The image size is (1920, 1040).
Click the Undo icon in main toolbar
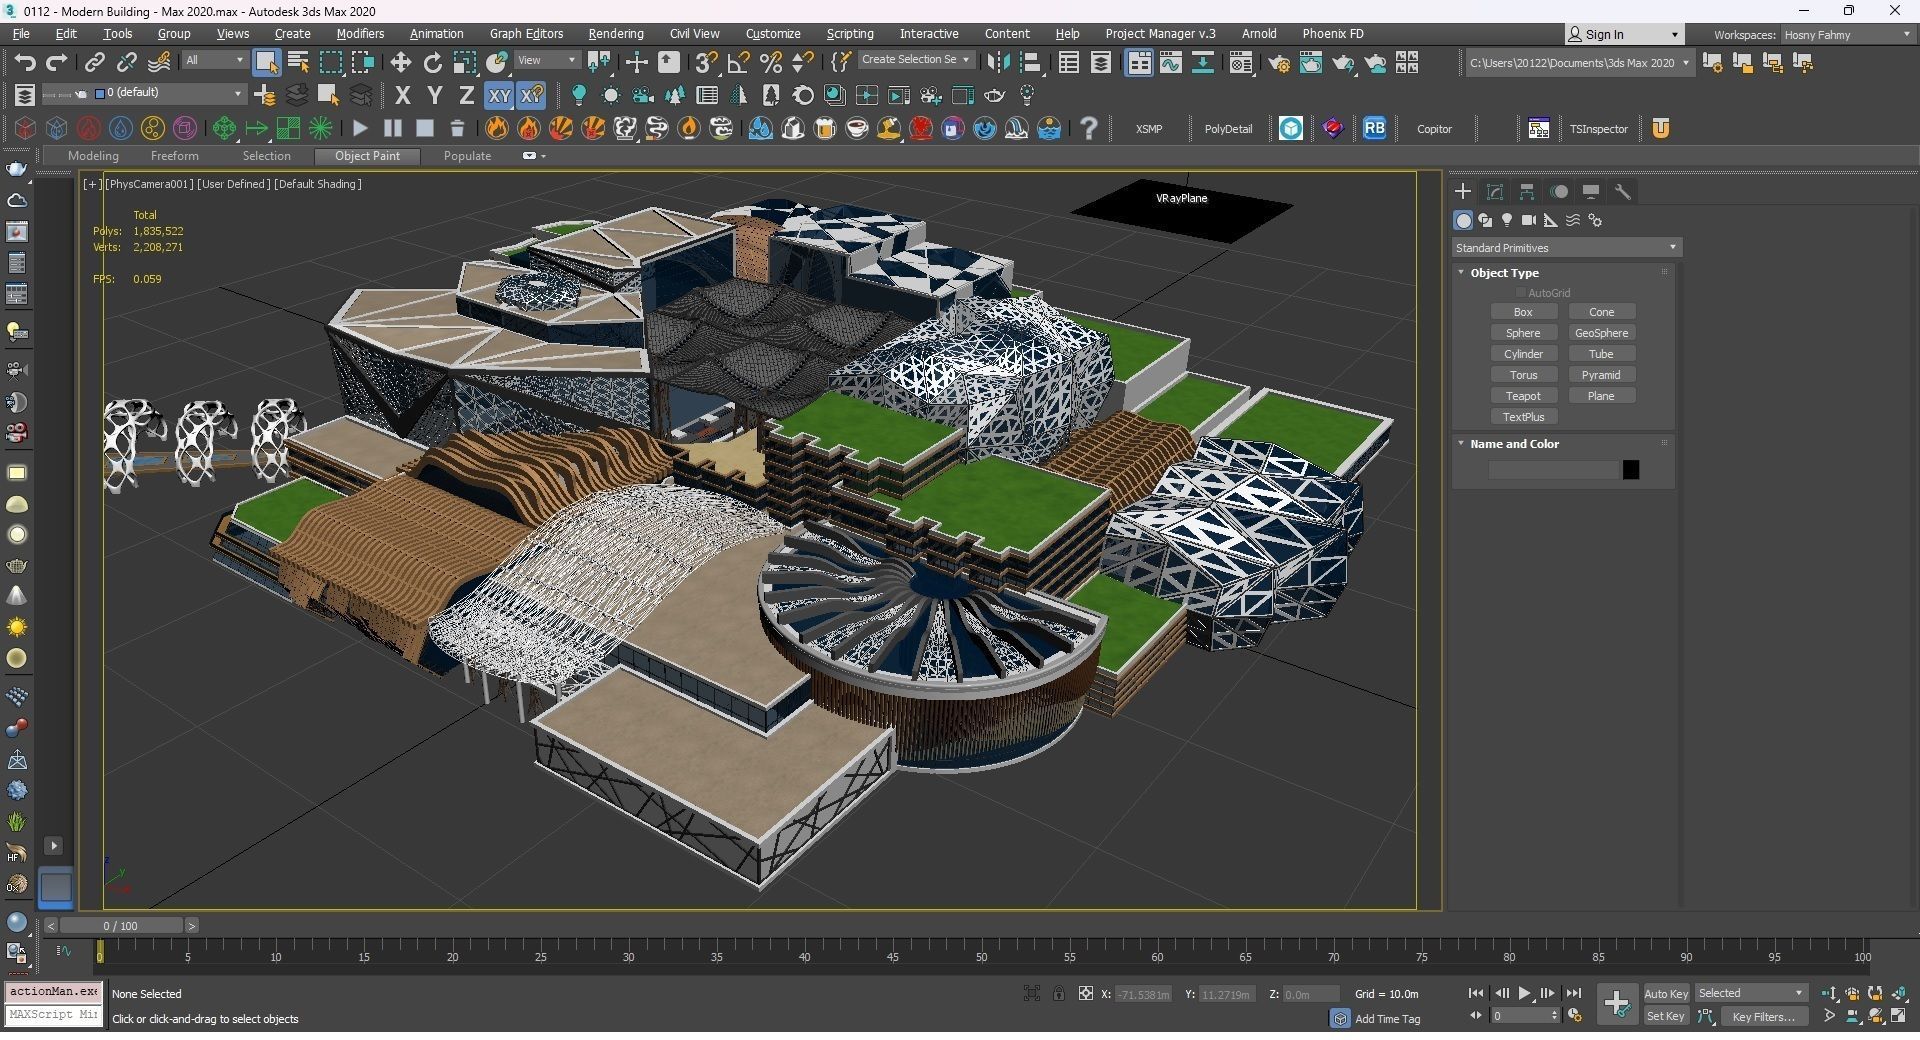coord(25,63)
